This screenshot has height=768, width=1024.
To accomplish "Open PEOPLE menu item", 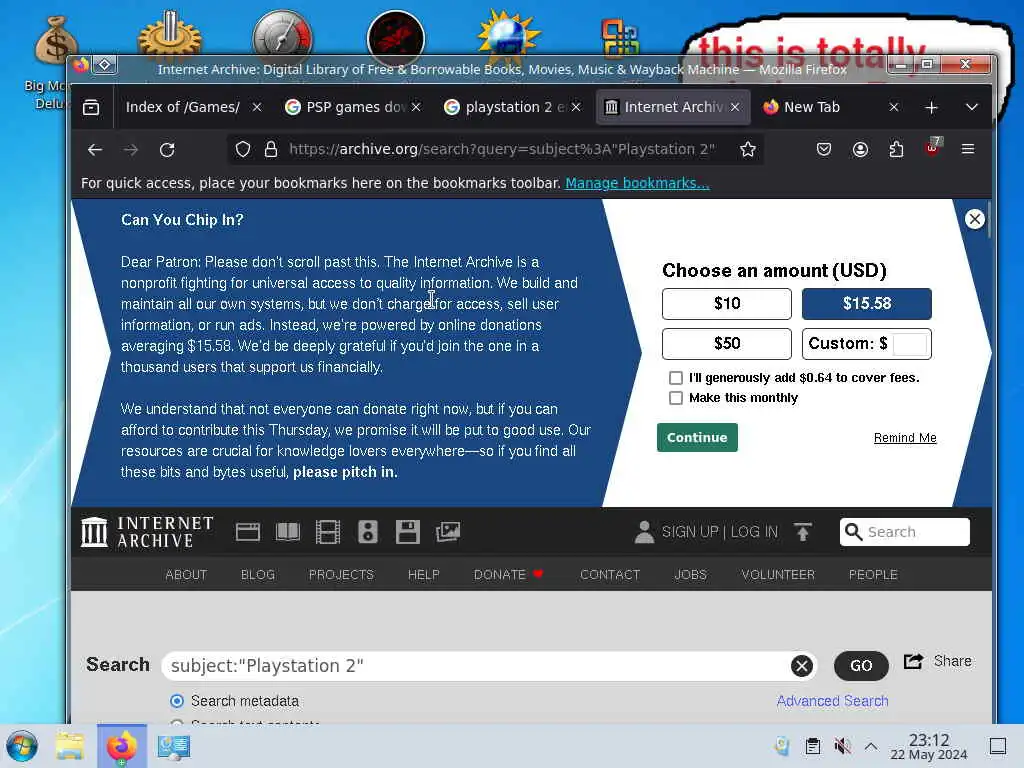I will (x=873, y=575).
